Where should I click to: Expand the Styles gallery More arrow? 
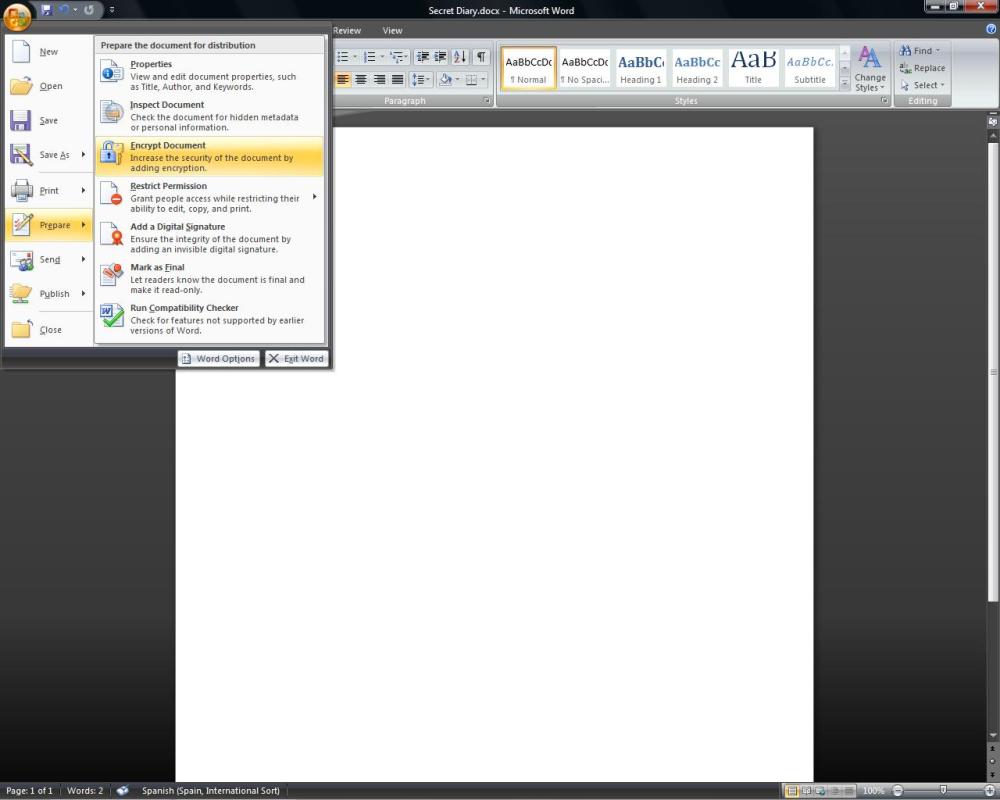click(x=844, y=83)
